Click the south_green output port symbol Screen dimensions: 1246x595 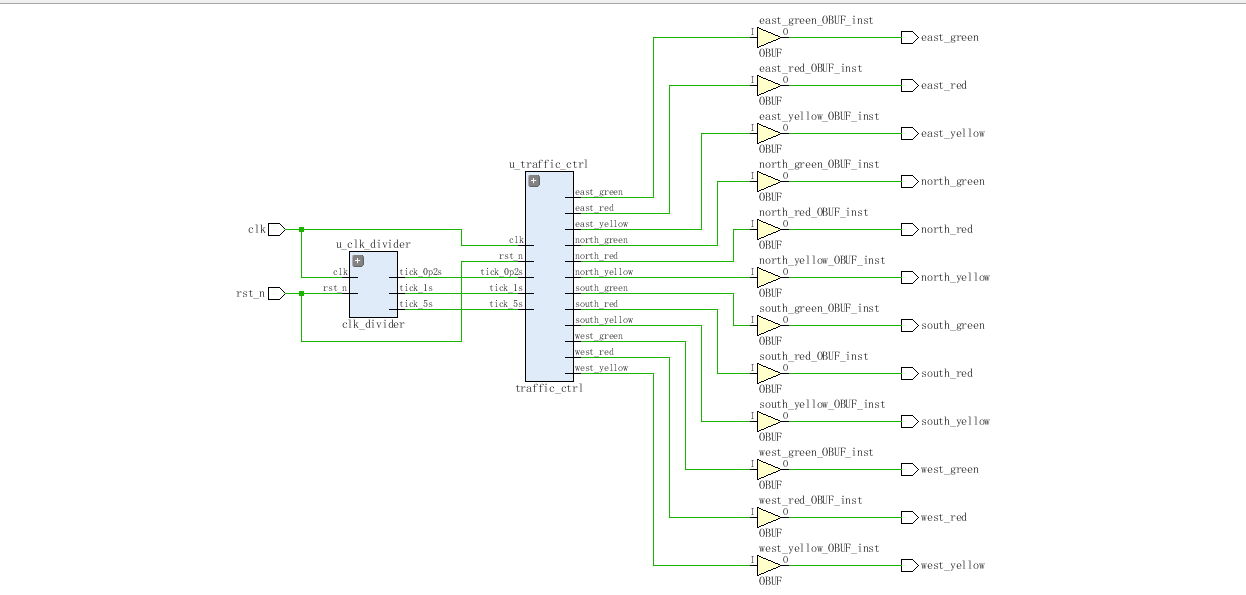(x=909, y=326)
